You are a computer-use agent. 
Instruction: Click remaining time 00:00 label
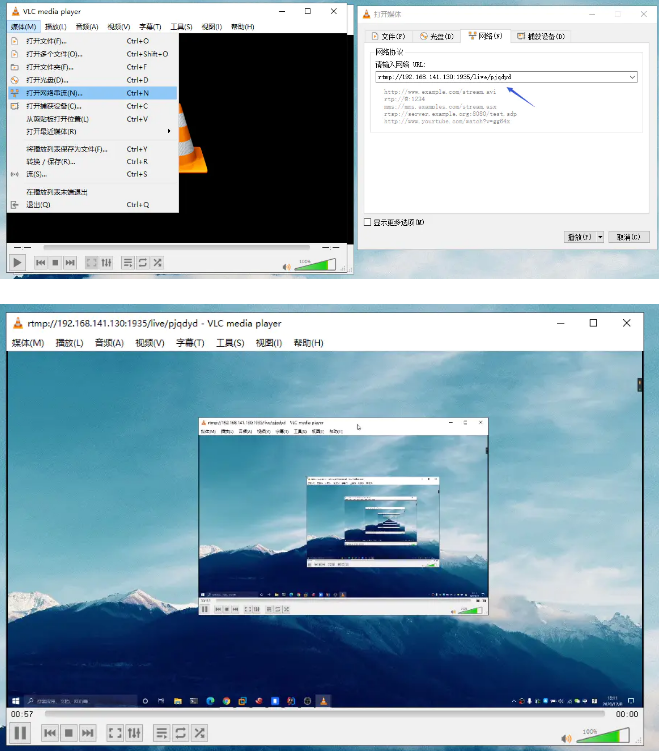tap(627, 714)
